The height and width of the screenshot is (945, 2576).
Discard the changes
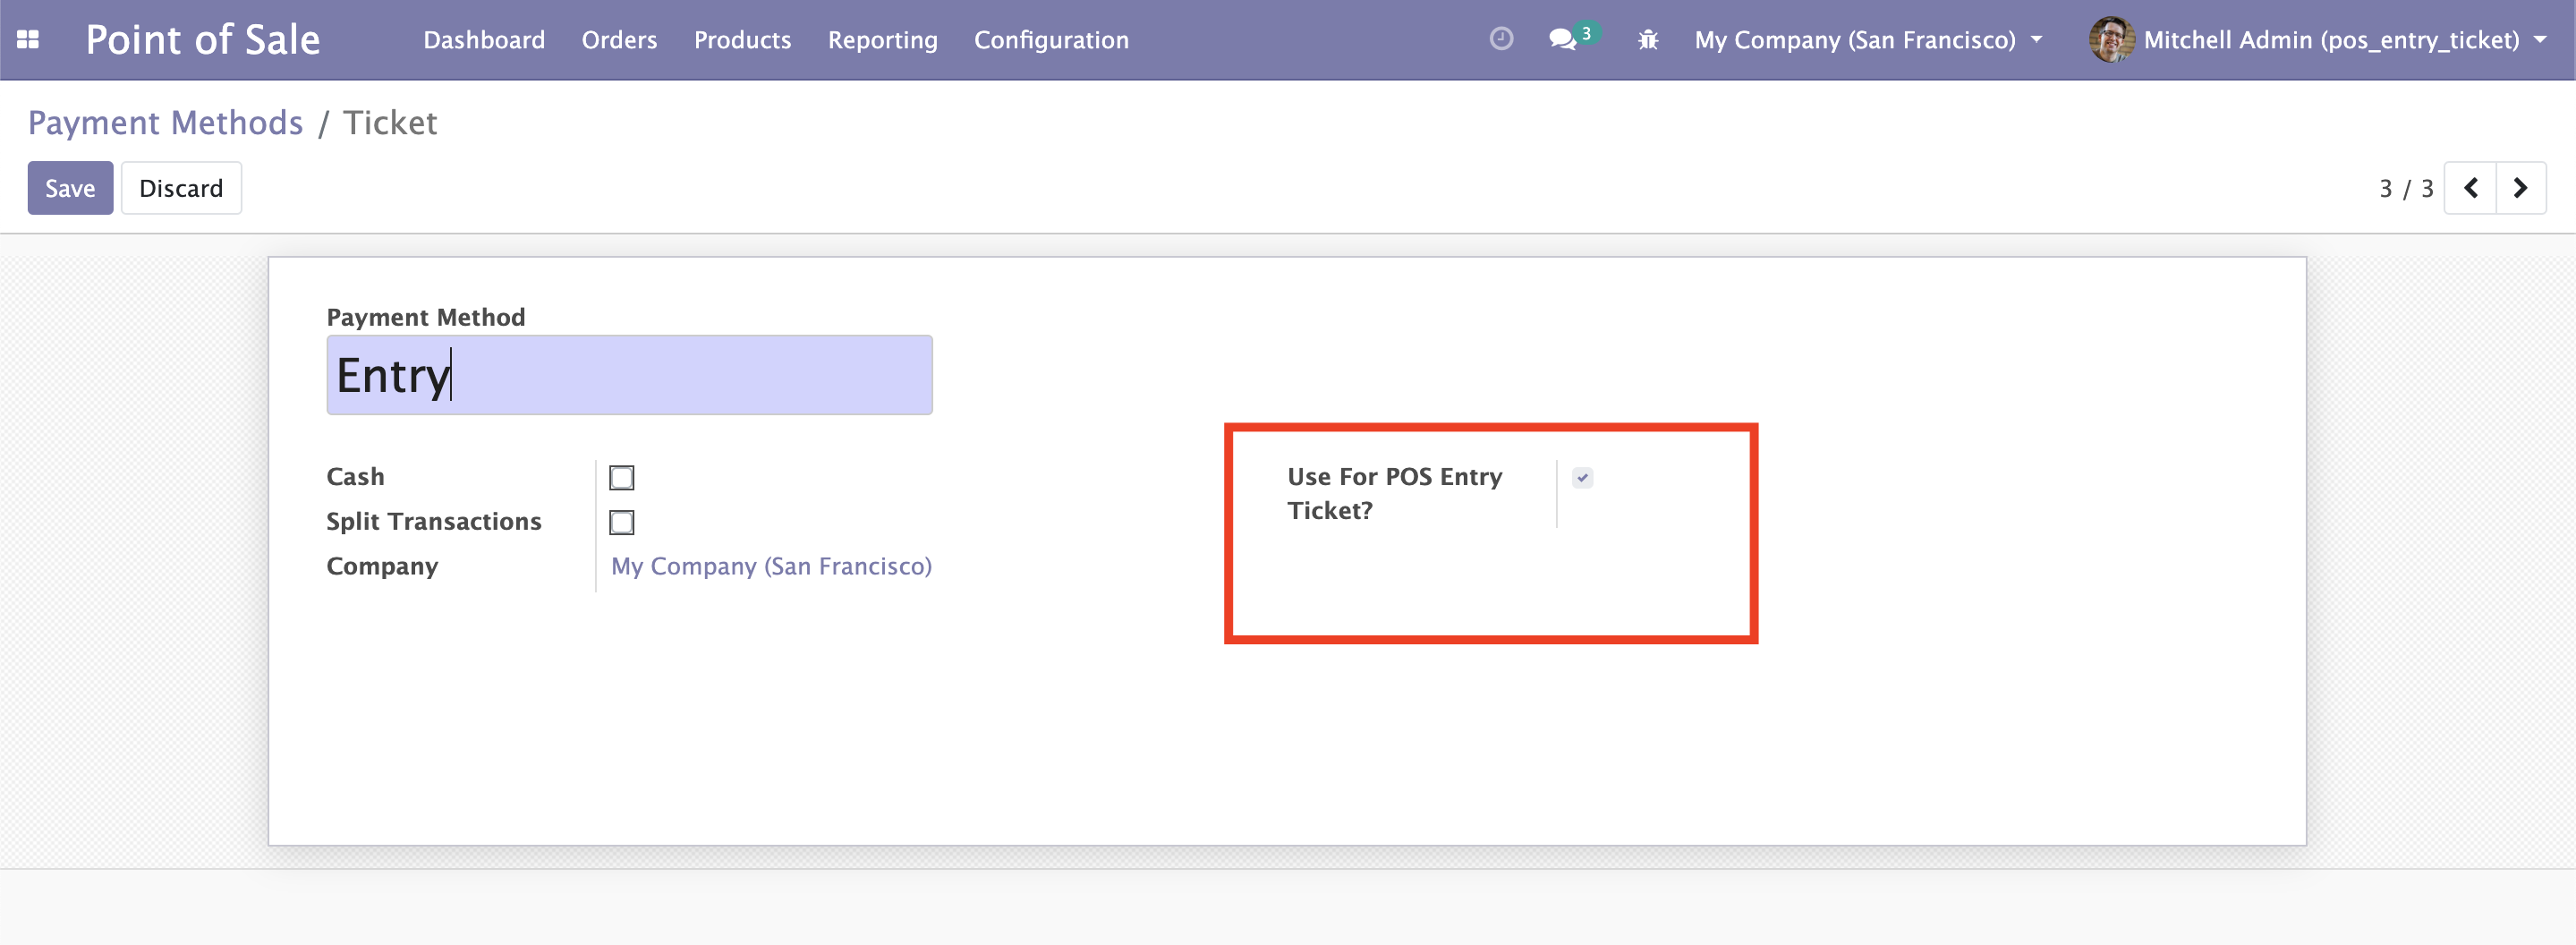click(x=181, y=188)
